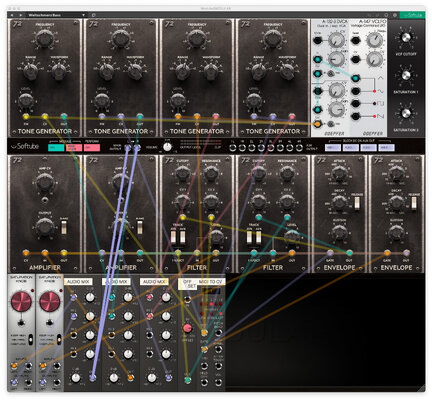Click the orange DVCA output jack at bottom
The height and width of the screenshot is (400, 432).
pos(318,124)
